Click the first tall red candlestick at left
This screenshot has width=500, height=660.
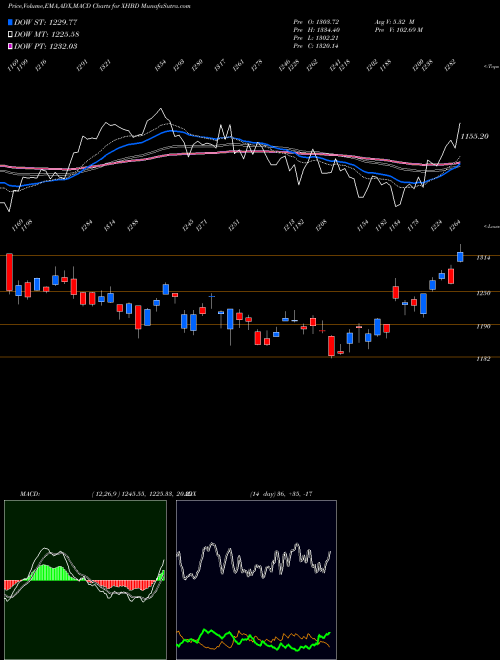coord(9,272)
